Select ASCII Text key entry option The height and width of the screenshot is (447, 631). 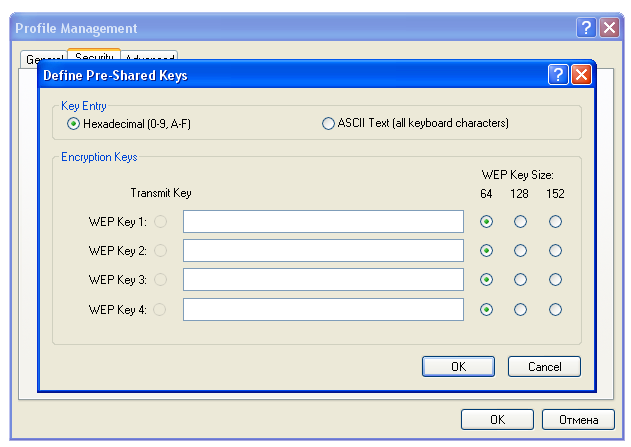(328, 124)
